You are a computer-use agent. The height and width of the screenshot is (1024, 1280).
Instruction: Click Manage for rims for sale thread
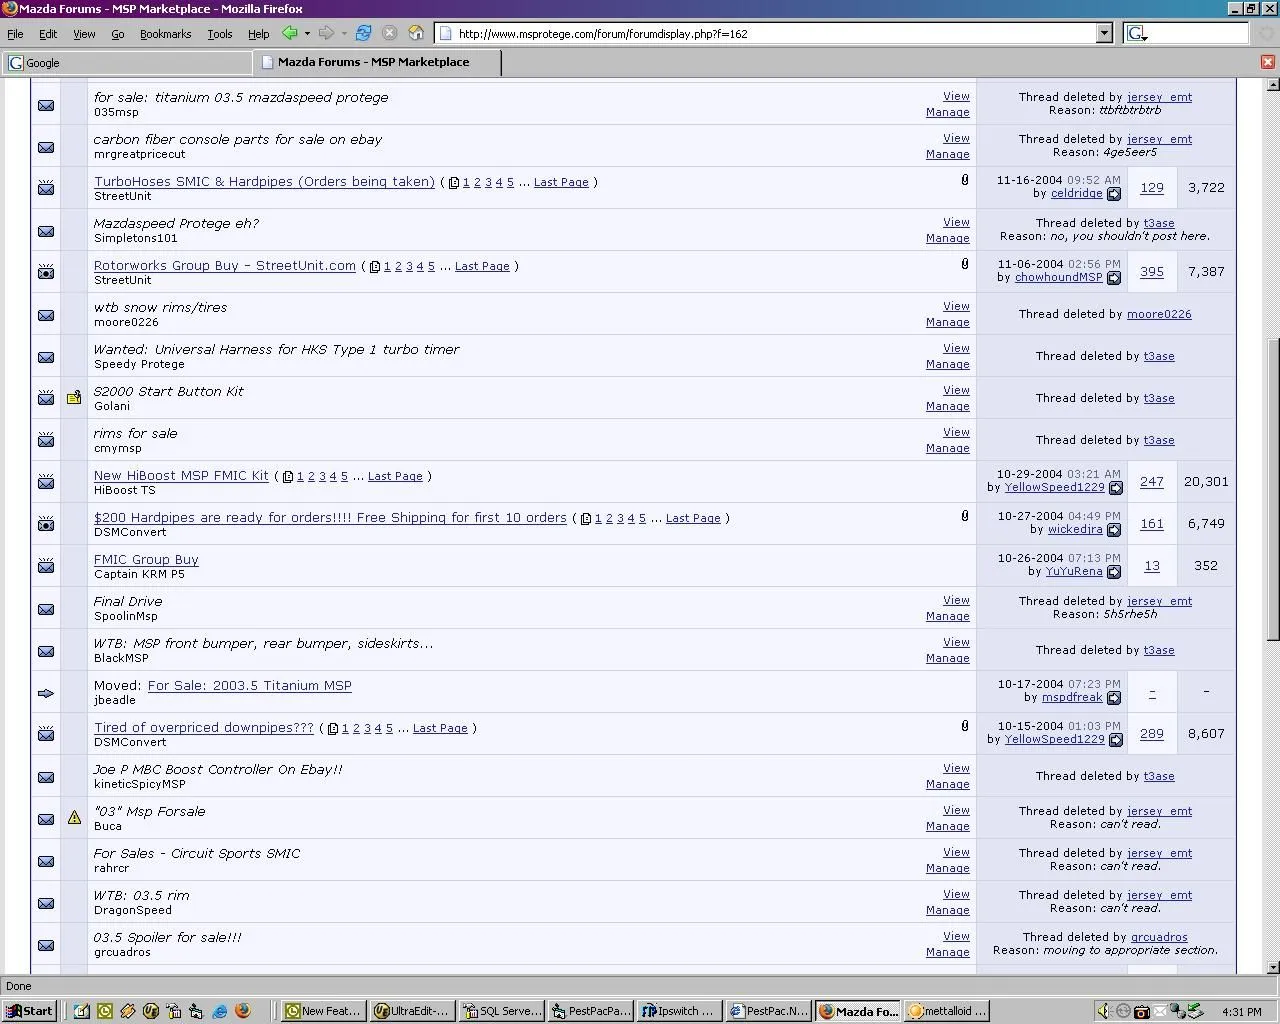tap(948, 448)
